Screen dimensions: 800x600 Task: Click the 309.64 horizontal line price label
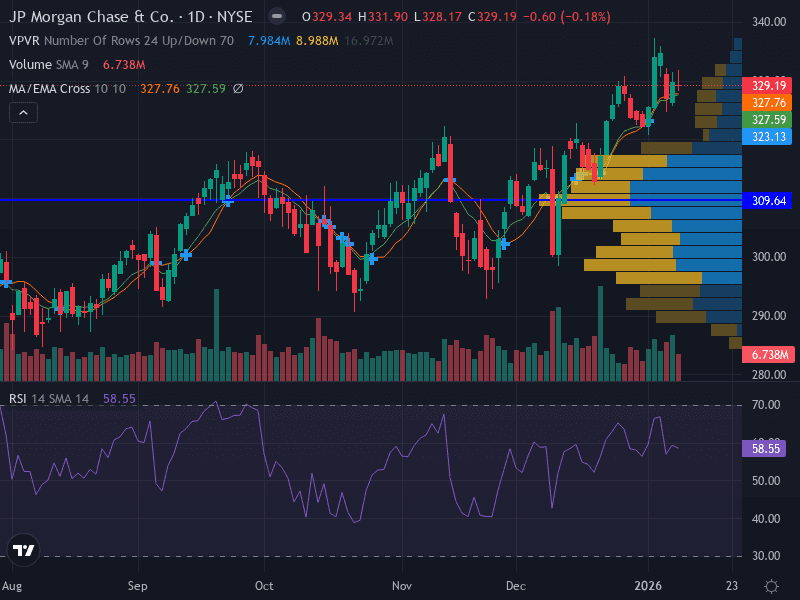click(x=767, y=201)
